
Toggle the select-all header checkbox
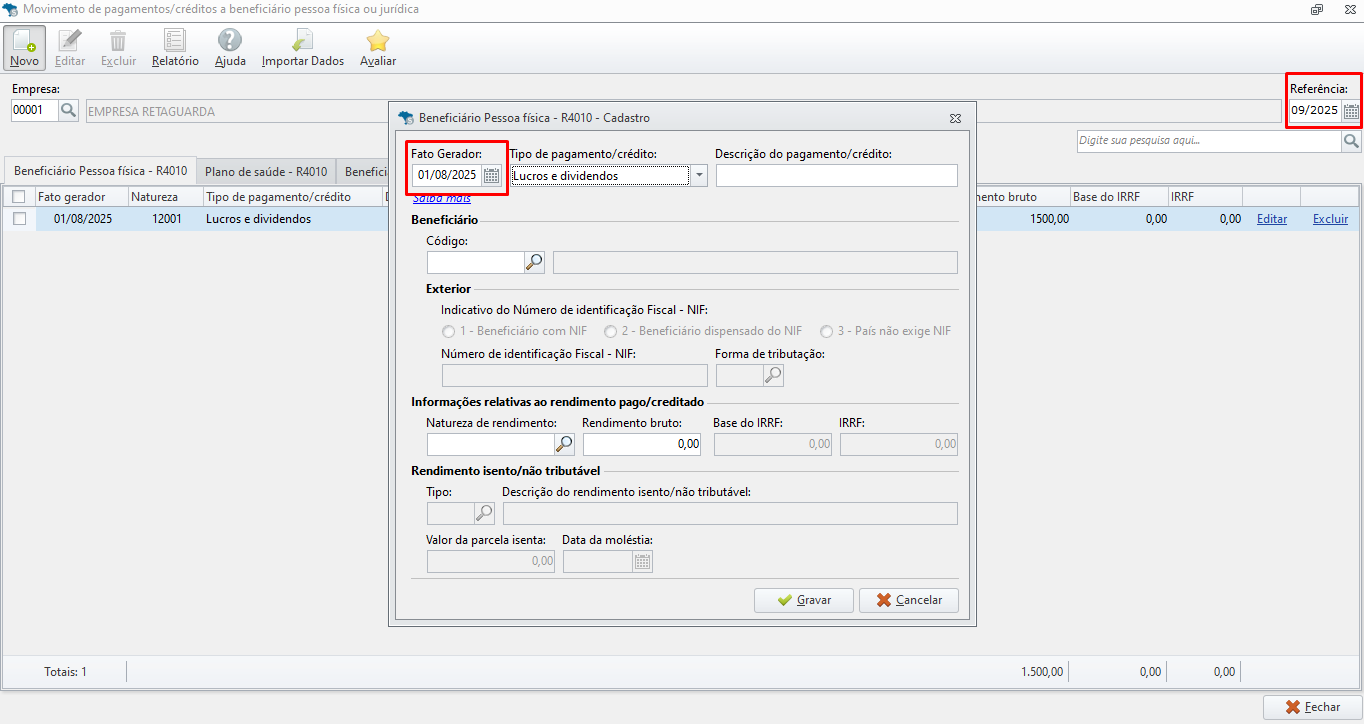pyautogui.click(x=19, y=197)
